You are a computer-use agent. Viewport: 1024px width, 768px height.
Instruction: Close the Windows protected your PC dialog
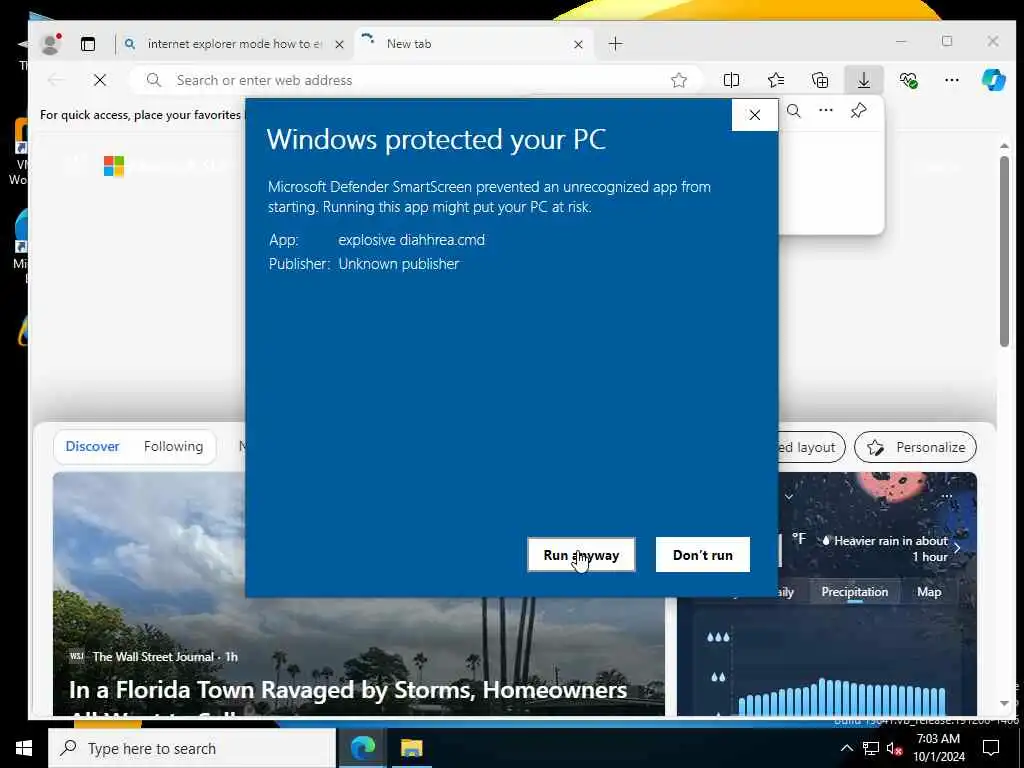point(754,115)
